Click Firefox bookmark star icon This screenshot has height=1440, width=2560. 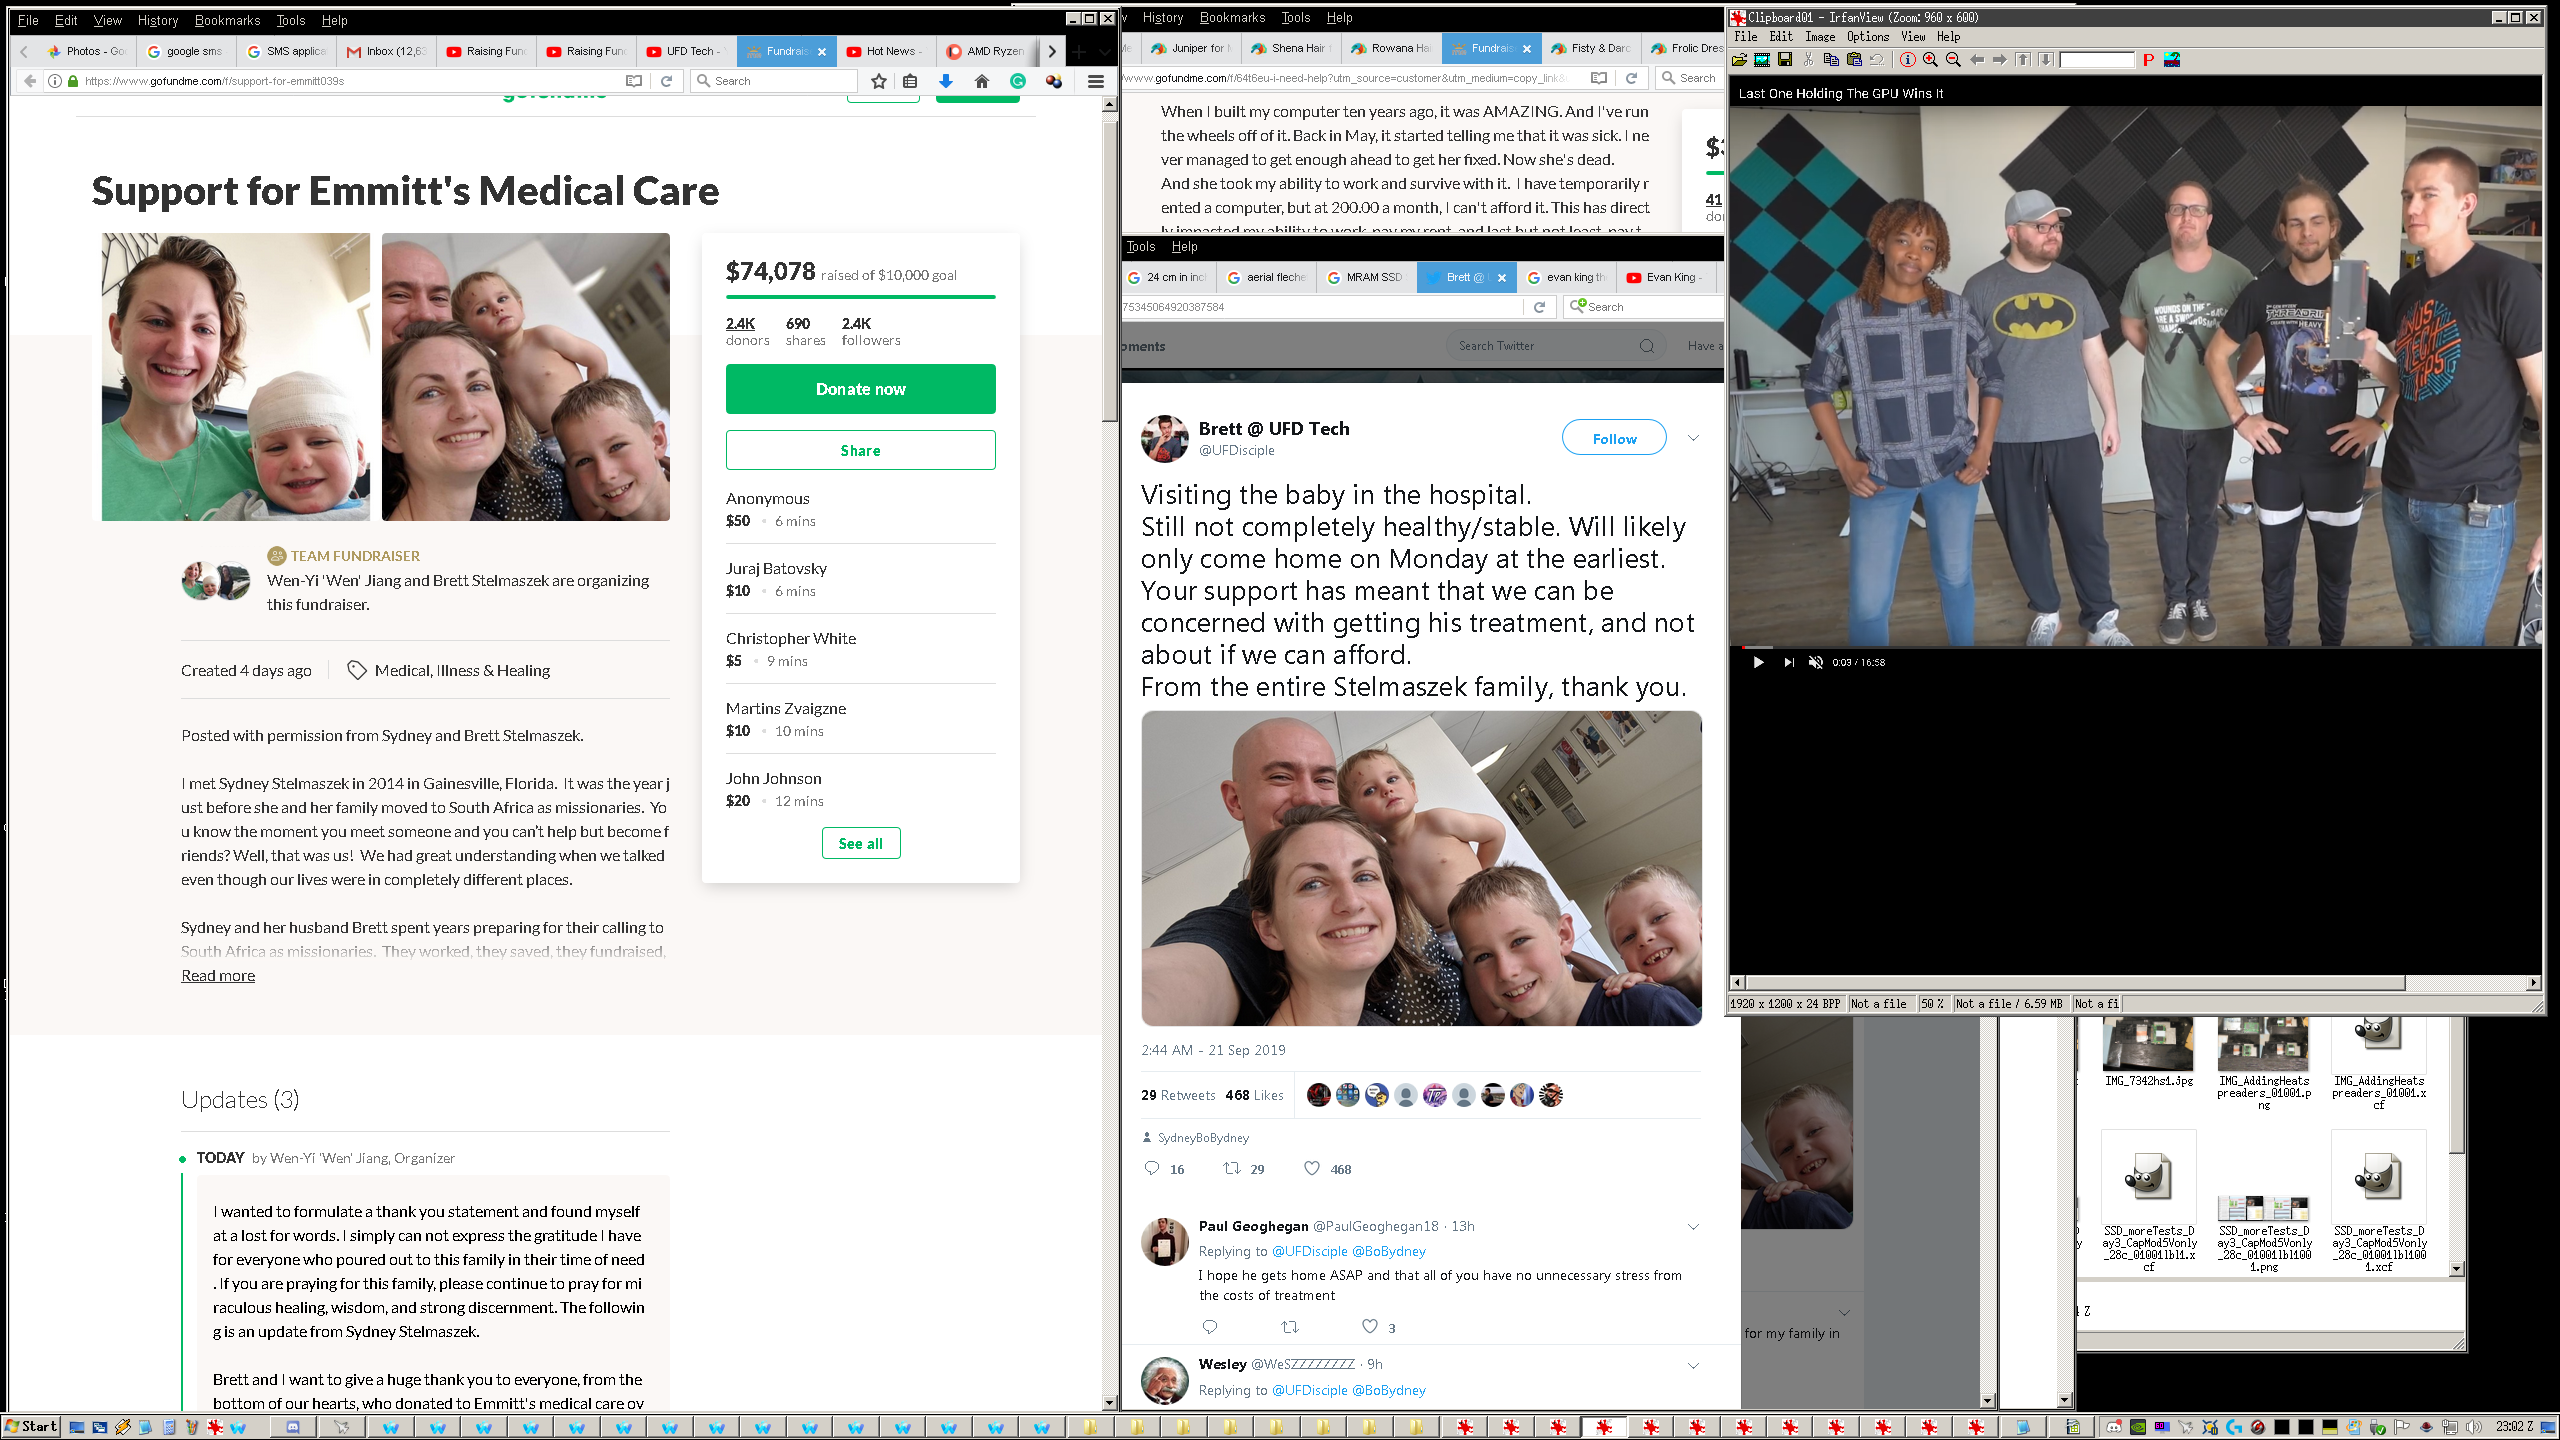[878, 81]
